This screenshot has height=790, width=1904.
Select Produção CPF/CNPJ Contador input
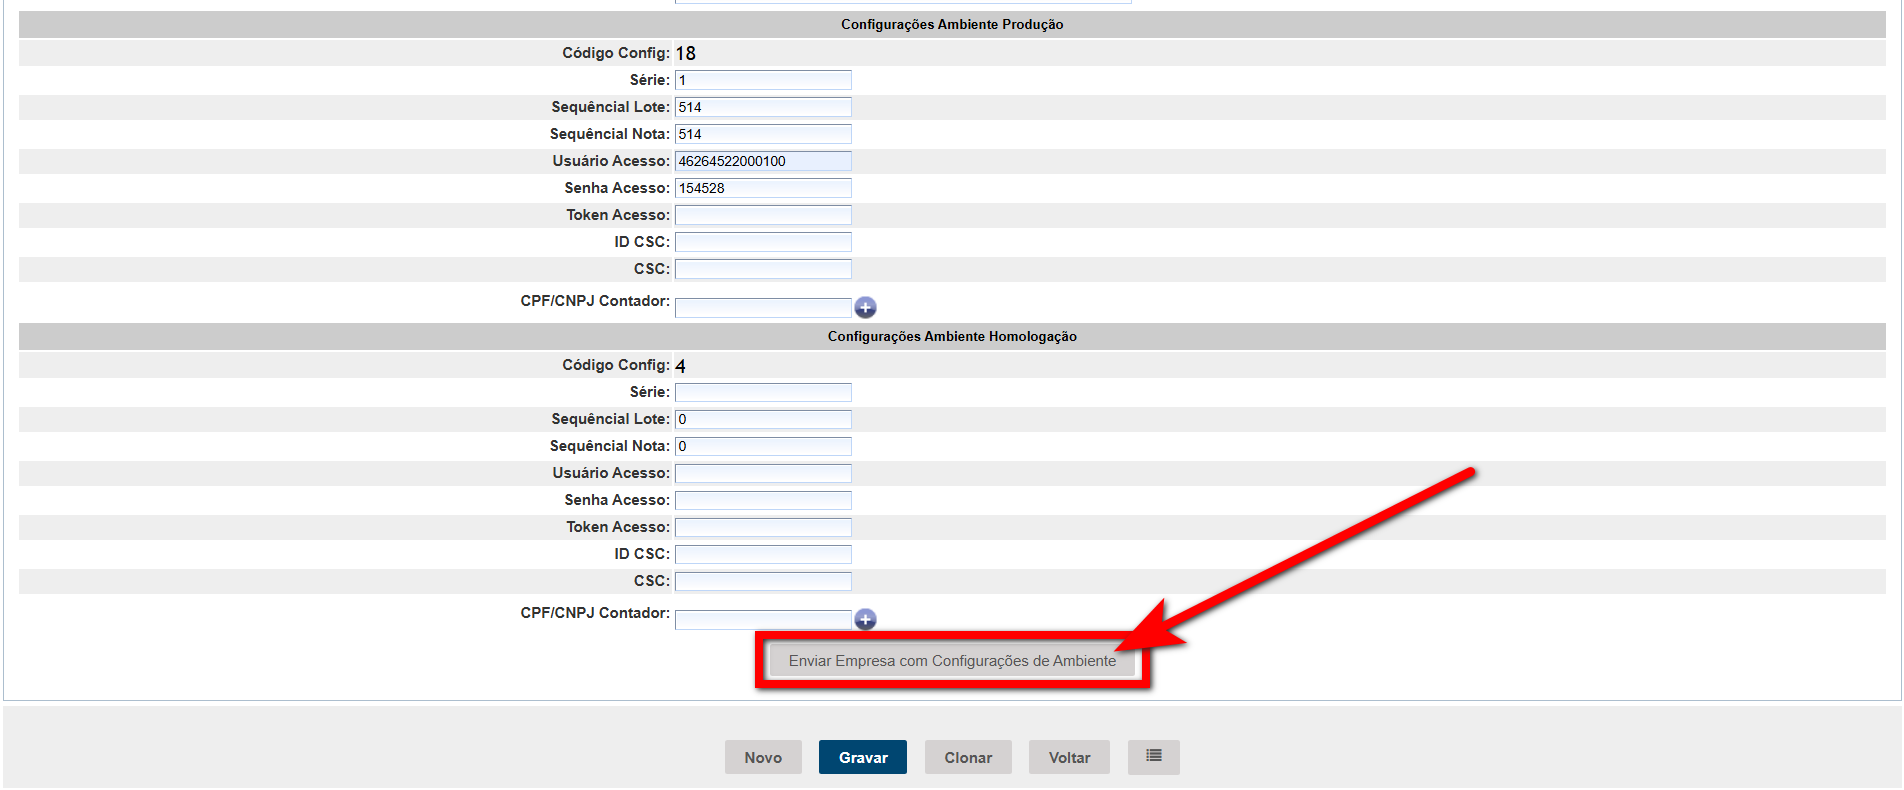click(x=763, y=308)
